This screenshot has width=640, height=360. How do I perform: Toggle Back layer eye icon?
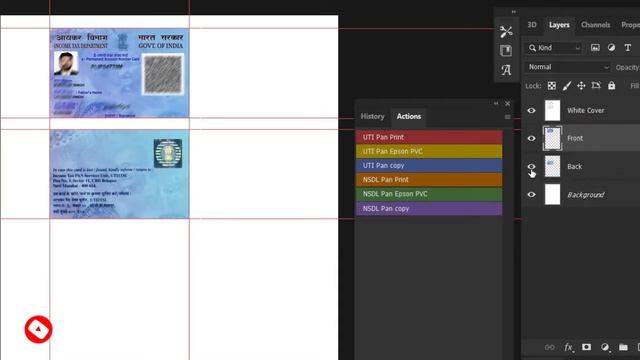click(x=531, y=167)
